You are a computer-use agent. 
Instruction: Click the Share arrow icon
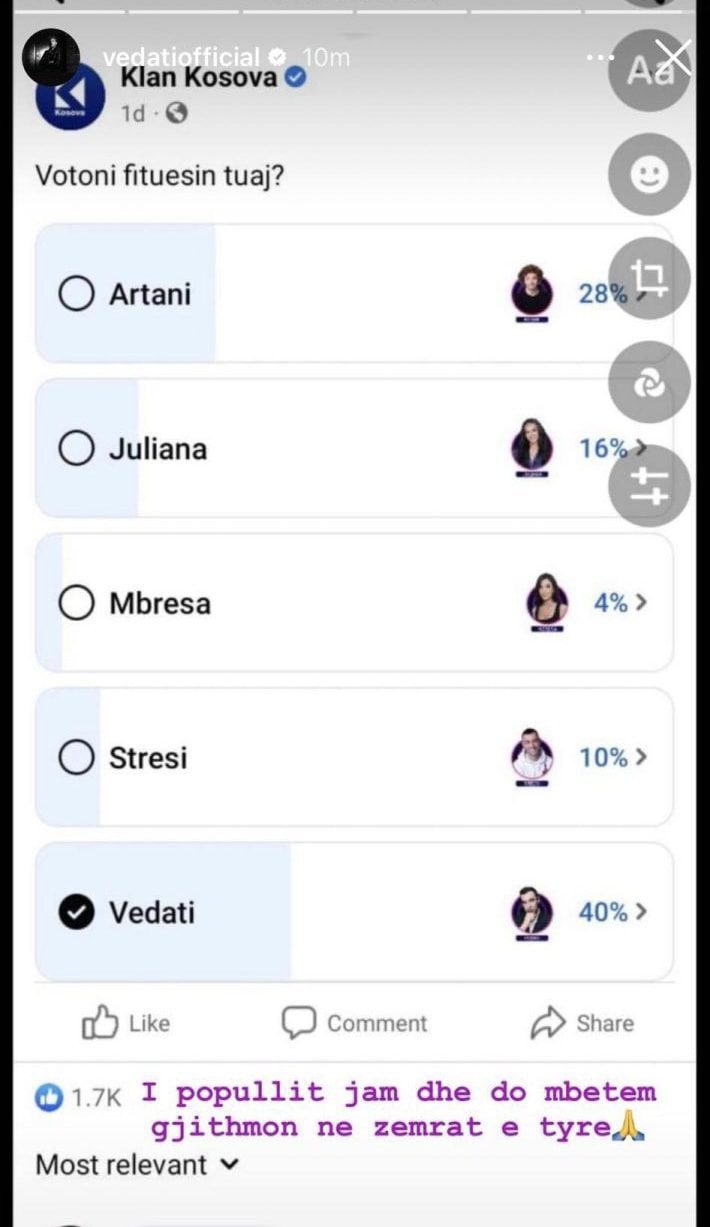pos(548,1023)
